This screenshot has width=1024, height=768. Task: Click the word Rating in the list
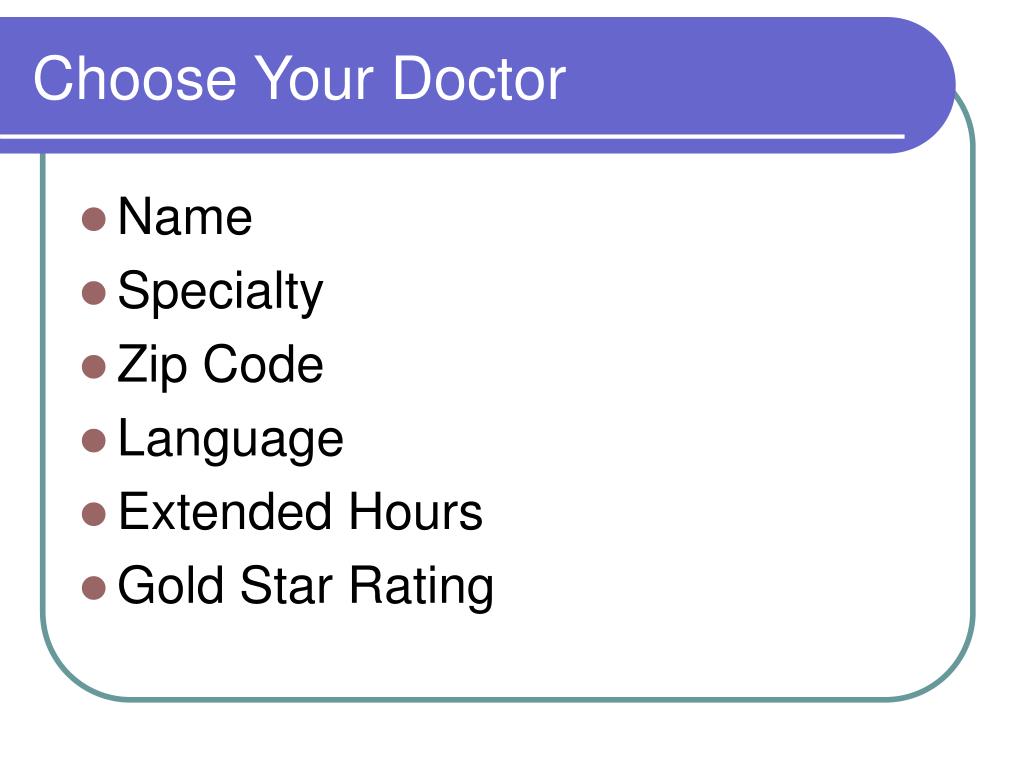(421, 586)
